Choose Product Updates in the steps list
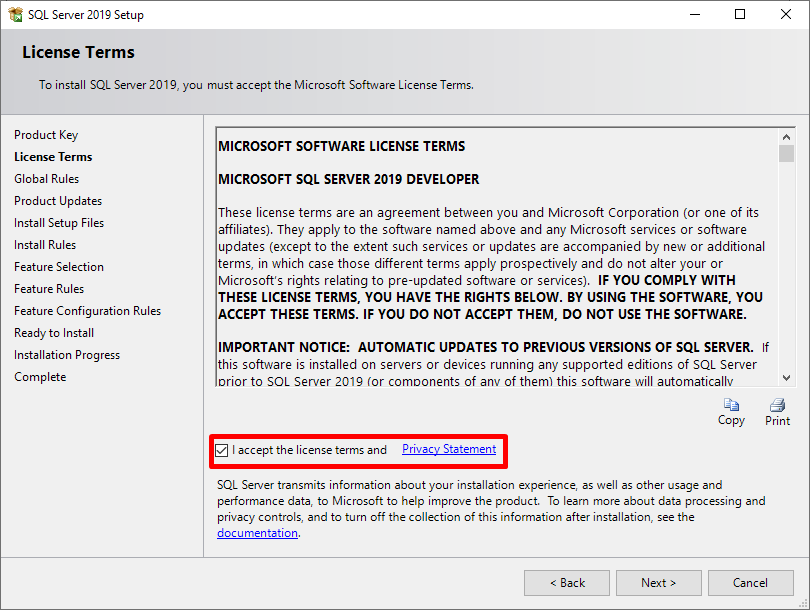 click(58, 201)
